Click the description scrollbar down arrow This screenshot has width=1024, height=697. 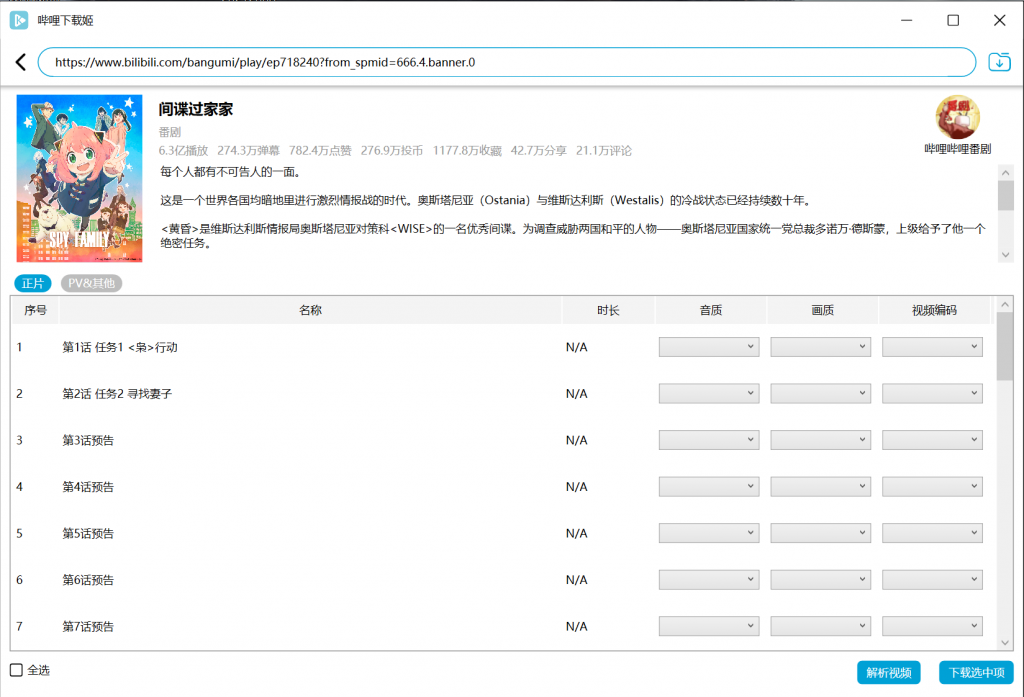pos(1006,255)
